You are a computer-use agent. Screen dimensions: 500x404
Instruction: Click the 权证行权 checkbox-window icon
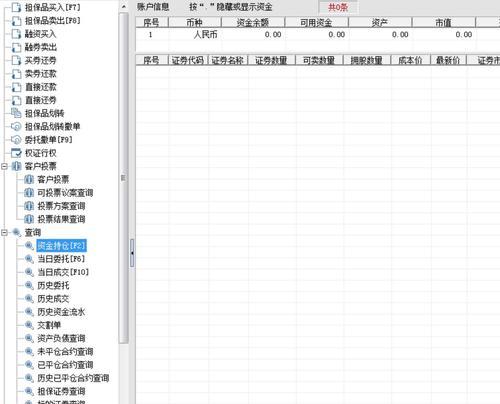(x=16, y=153)
